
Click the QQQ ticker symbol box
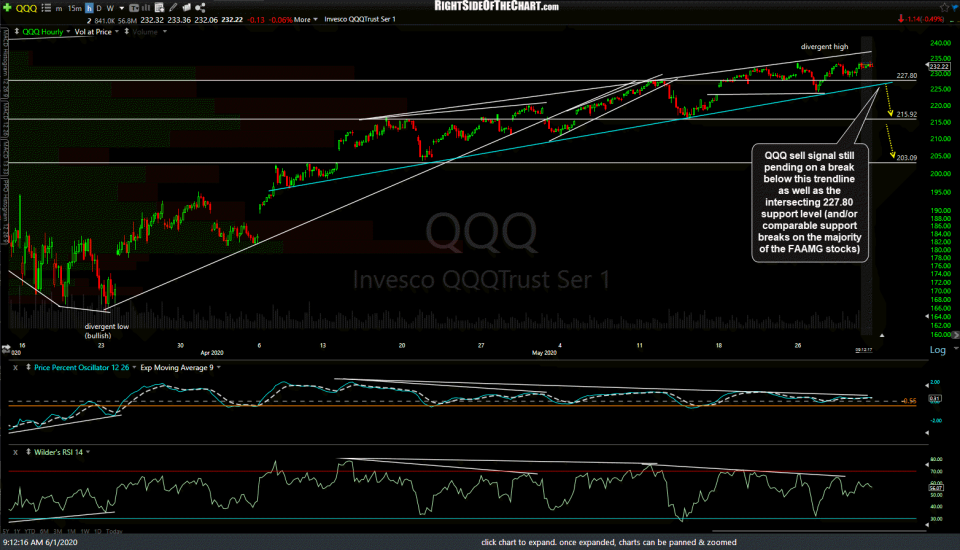pyautogui.click(x=26, y=8)
